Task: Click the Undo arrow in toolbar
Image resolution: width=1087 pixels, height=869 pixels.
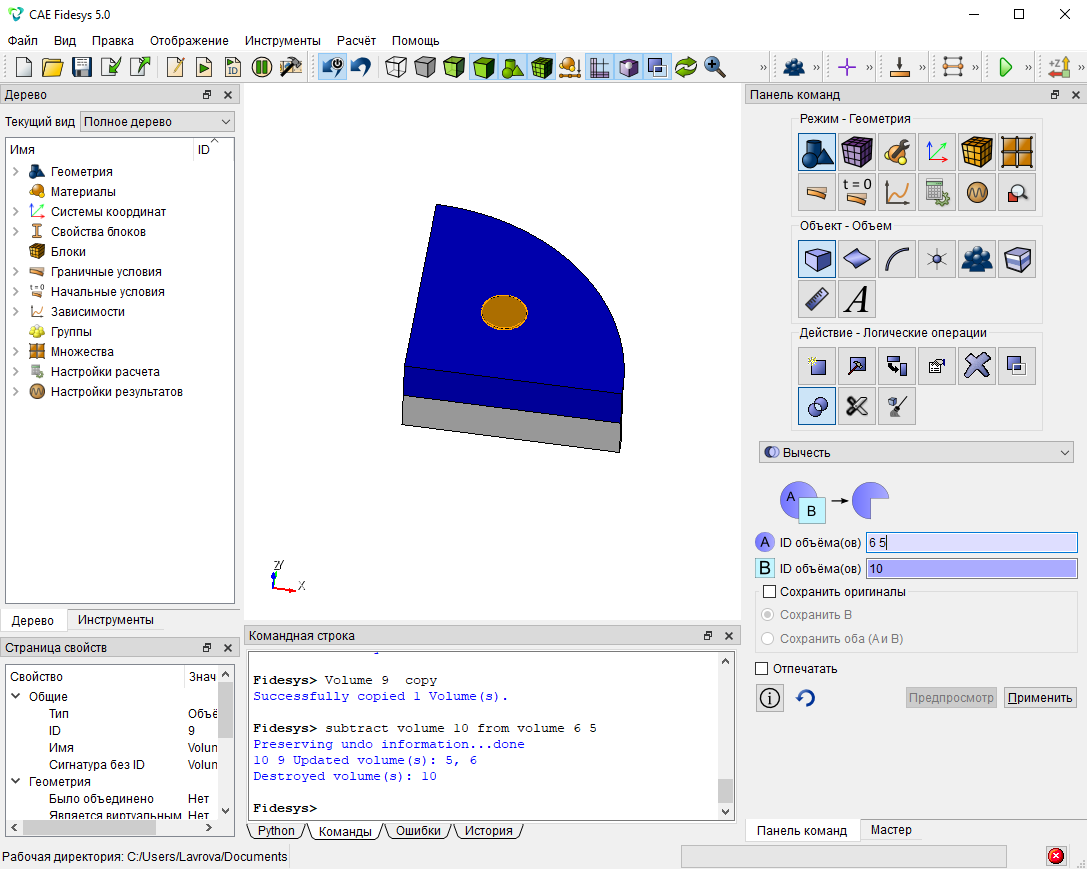Action: pos(361,67)
